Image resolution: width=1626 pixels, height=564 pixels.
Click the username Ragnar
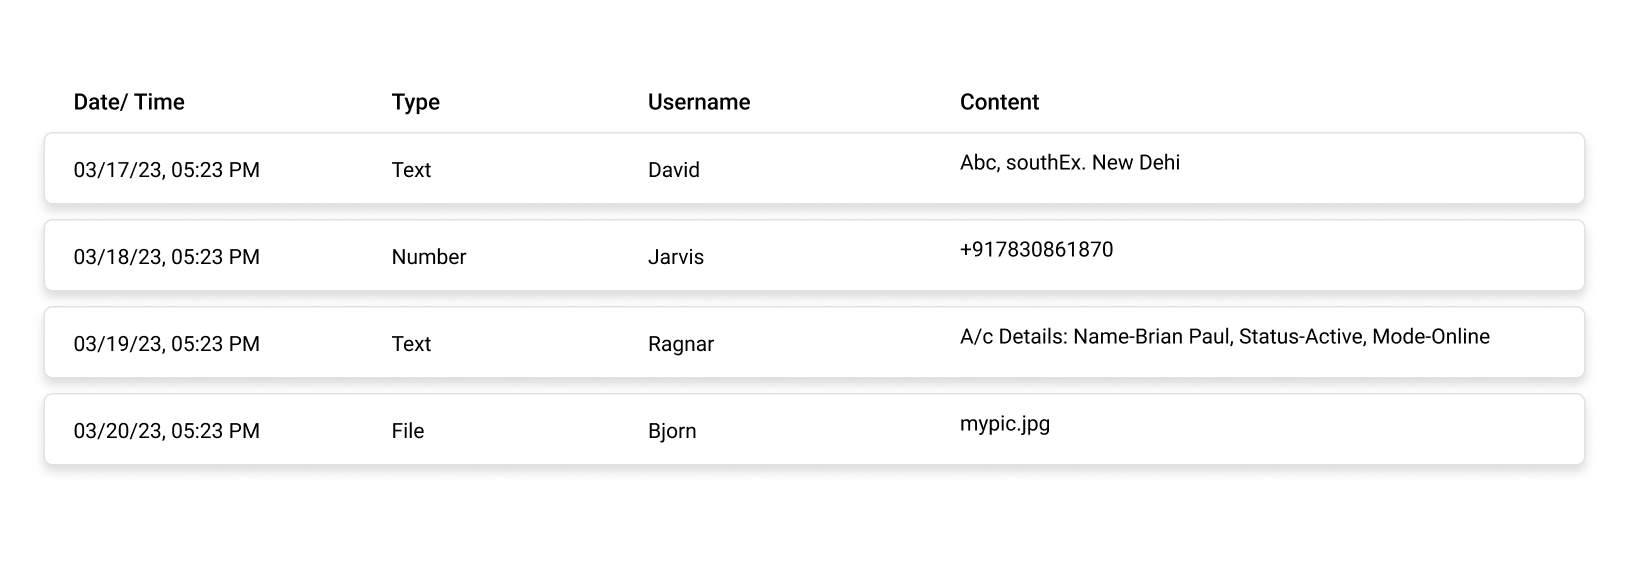click(681, 344)
